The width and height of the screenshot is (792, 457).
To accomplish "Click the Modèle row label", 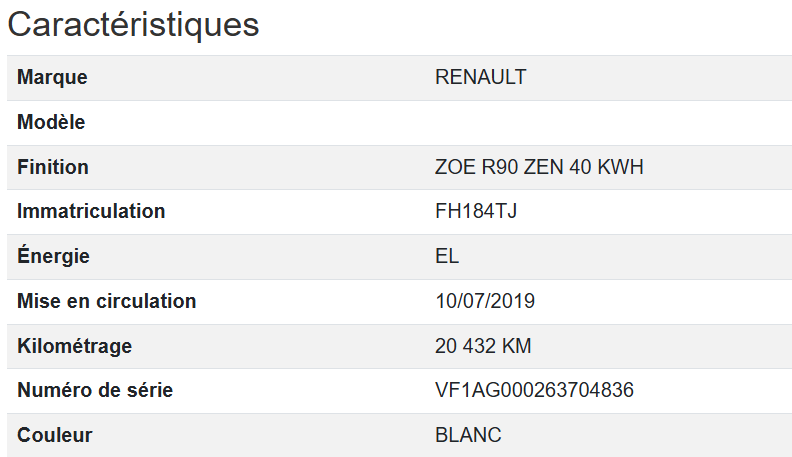I will [x=51, y=123].
